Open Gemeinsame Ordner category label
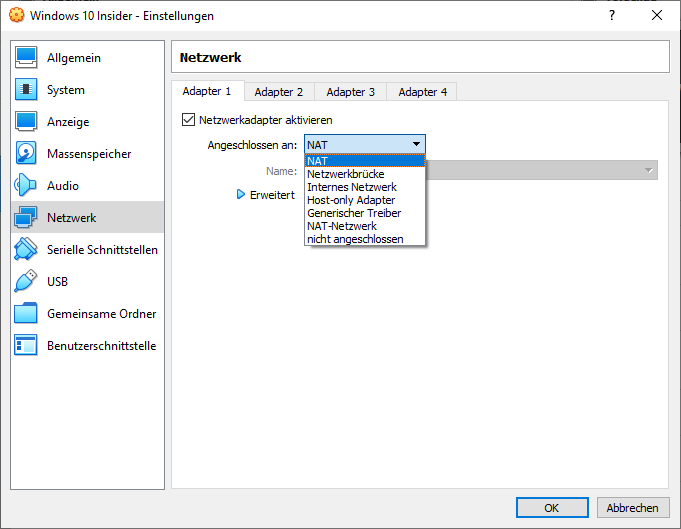The height and width of the screenshot is (529, 681). [x=102, y=314]
